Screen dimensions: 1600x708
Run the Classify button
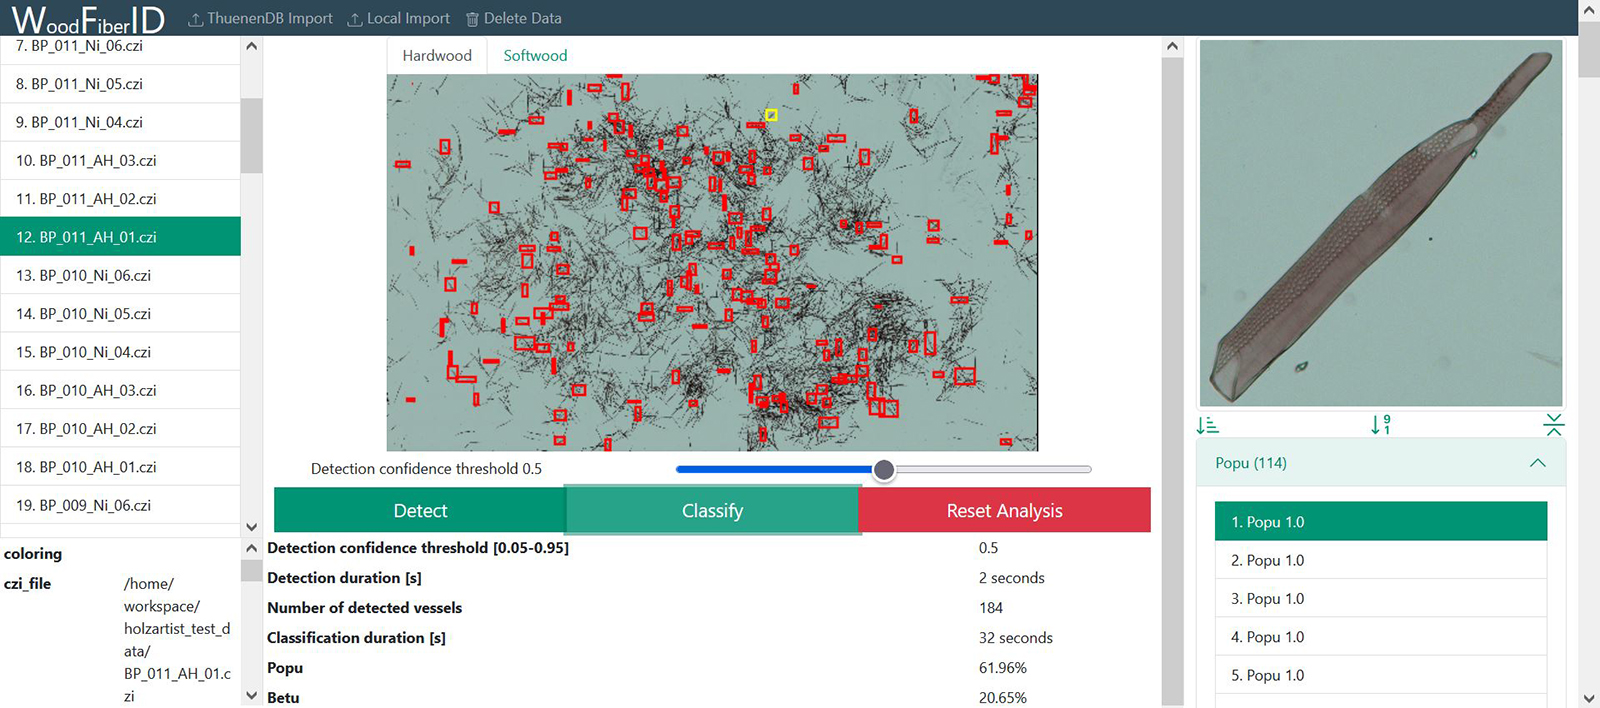point(712,511)
